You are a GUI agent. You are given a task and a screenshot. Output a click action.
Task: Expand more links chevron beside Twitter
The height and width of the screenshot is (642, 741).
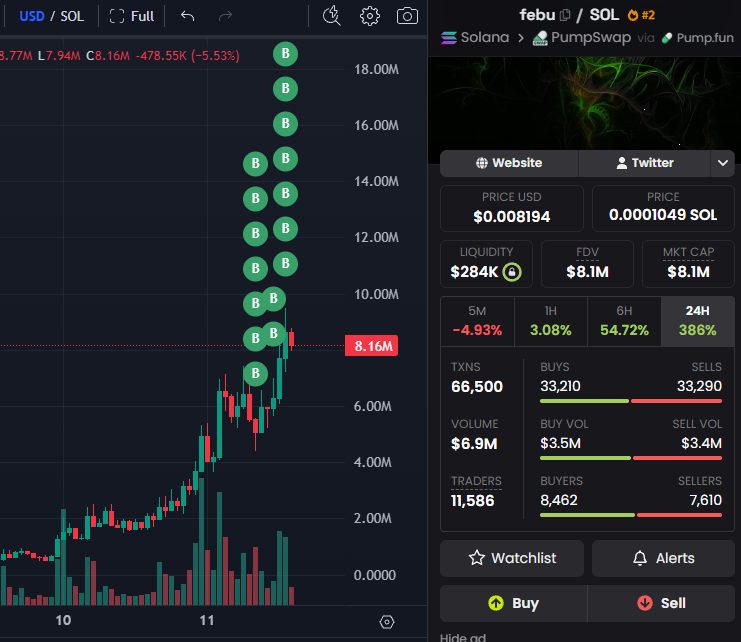pyautogui.click(x=723, y=163)
